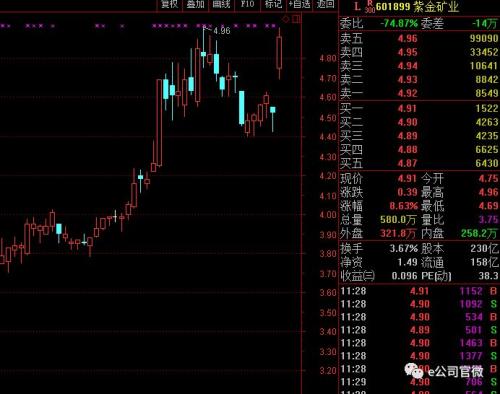Click the purple info markers row
Viewport: 500px width, 394px height.
138,26
